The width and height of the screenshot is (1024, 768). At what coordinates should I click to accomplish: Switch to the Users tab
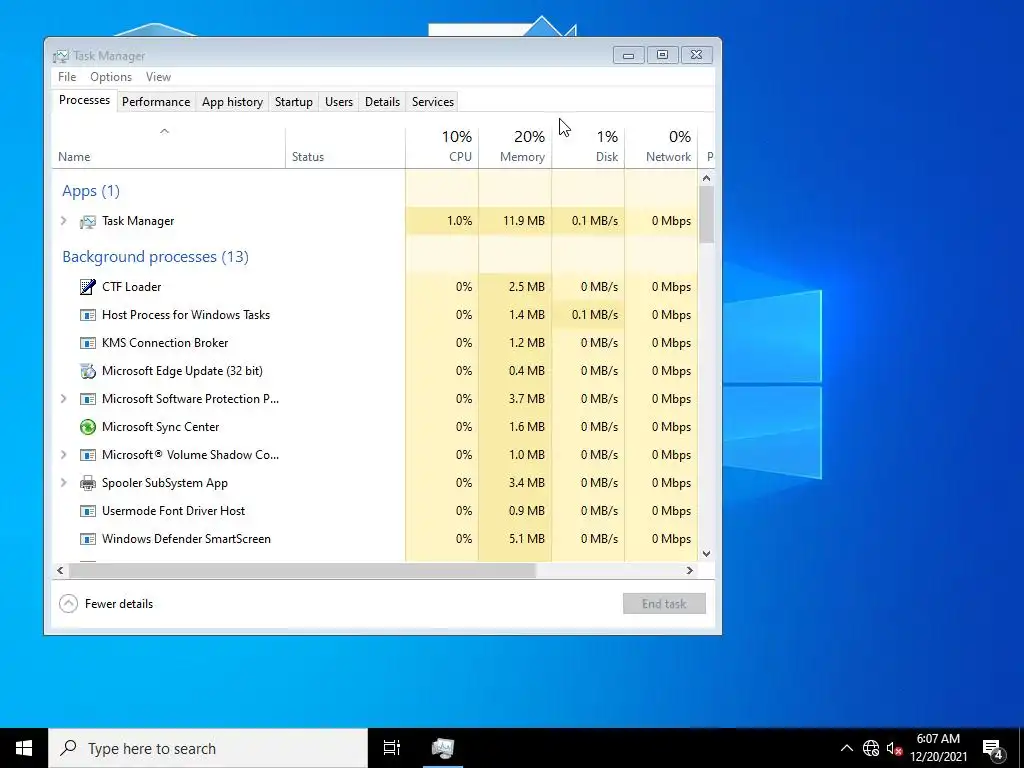338,102
